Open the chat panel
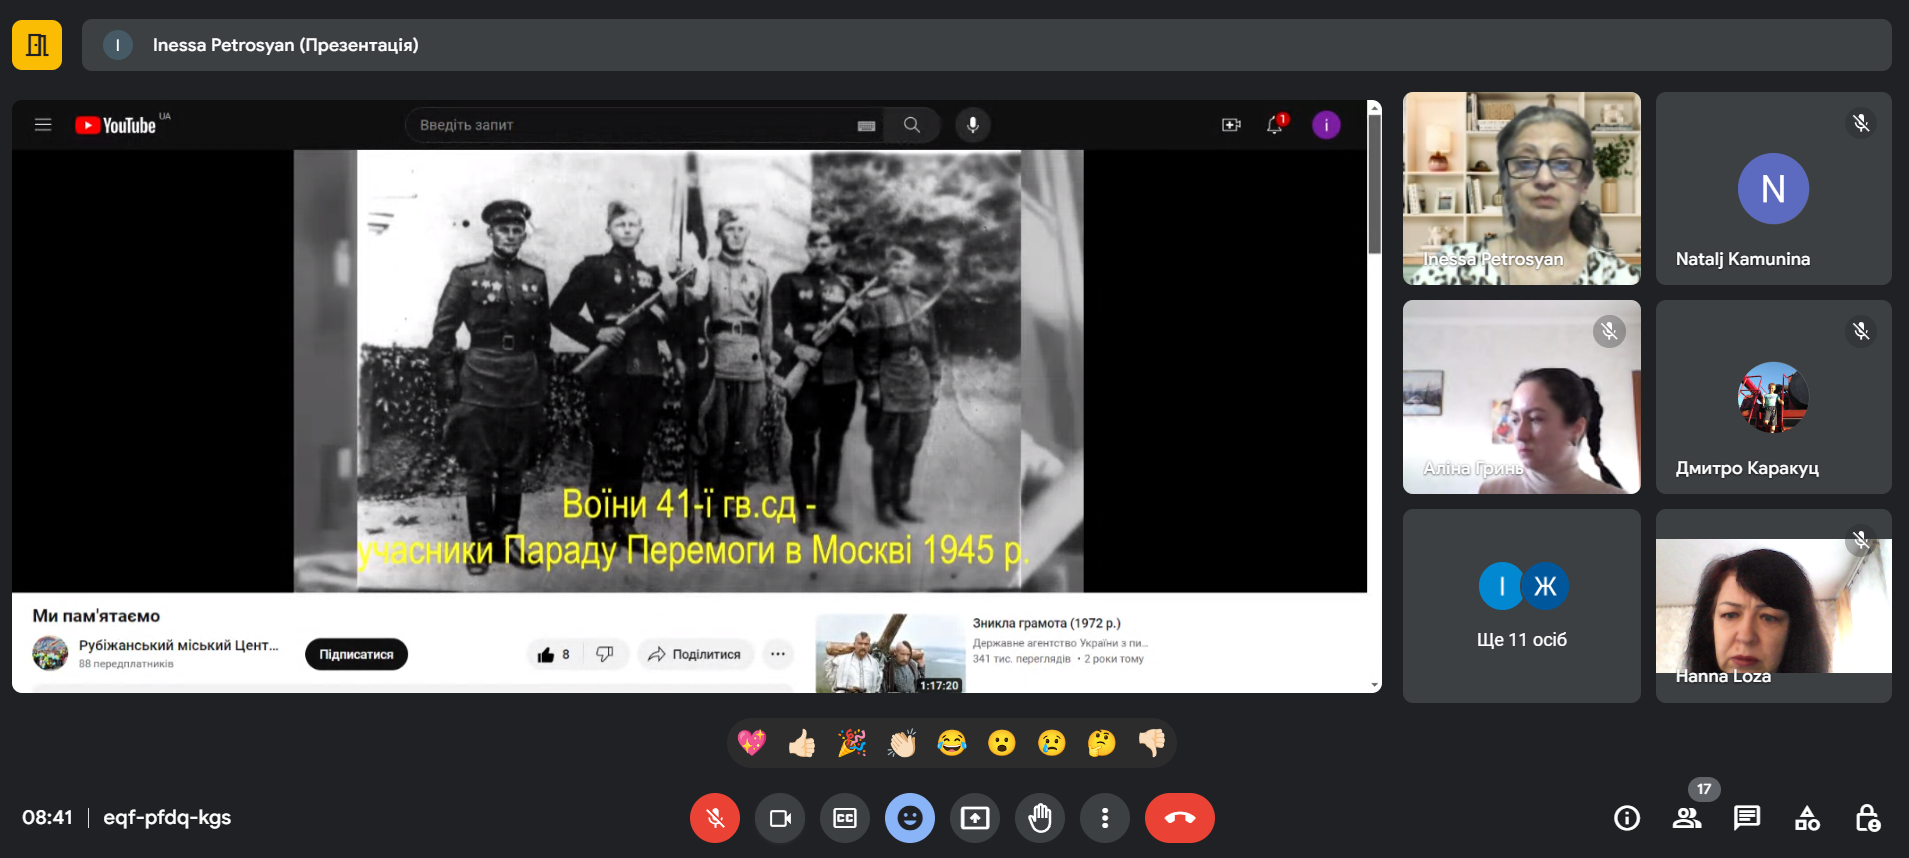Image resolution: width=1909 pixels, height=858 pixels. [x=1747, y=818]
